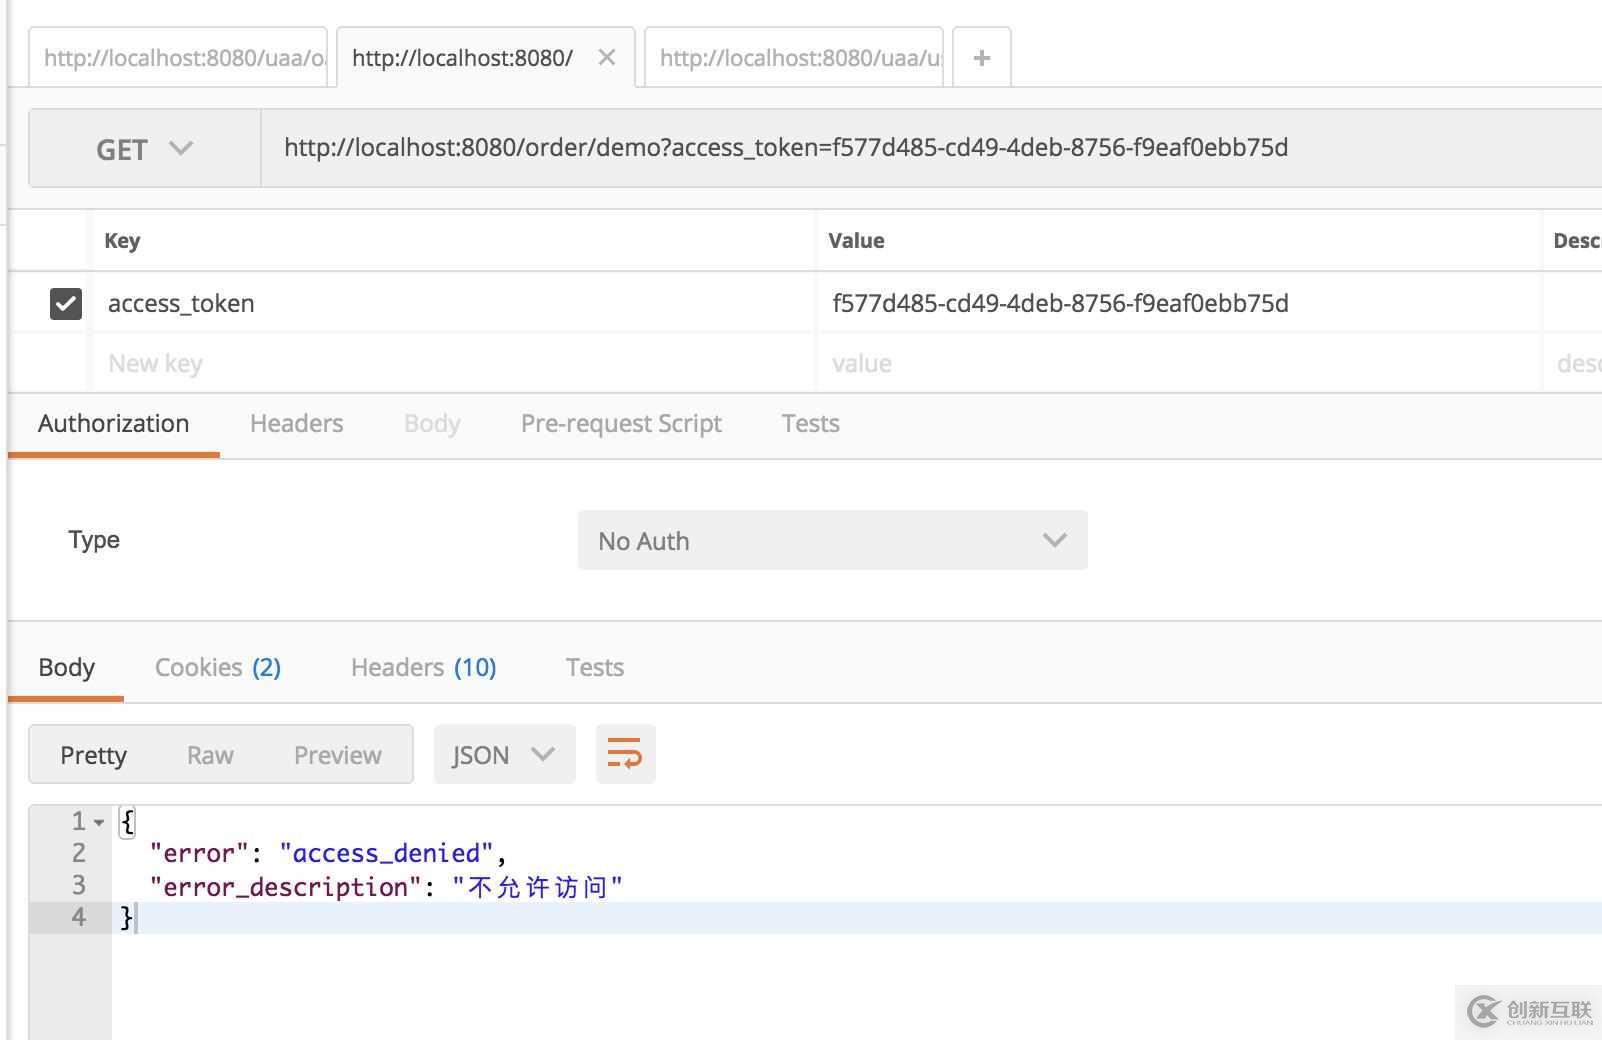The width and height of the screenshot is (1602, 1040).
Task: Click the plus icon to add new tab
Action: coord(981,58)
